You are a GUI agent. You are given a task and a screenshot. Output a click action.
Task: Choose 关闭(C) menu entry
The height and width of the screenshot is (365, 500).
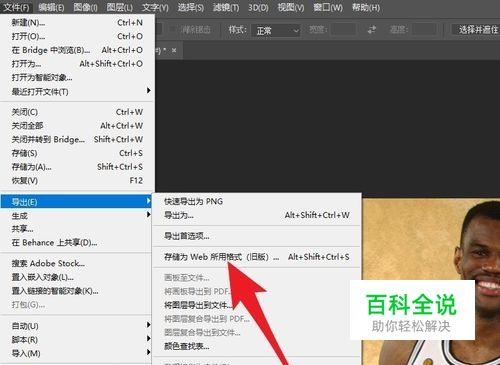tap(77, 112)
